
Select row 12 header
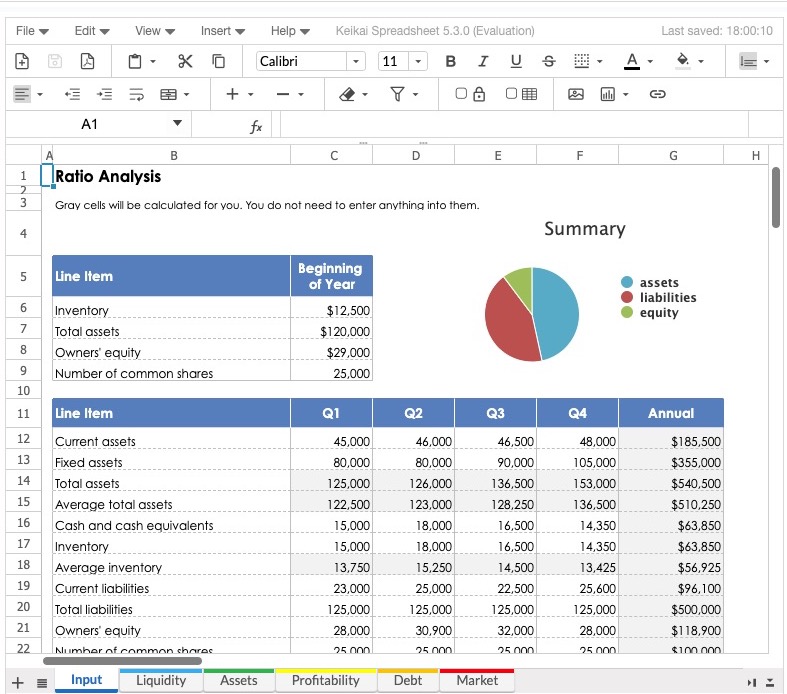coord(23,439)
